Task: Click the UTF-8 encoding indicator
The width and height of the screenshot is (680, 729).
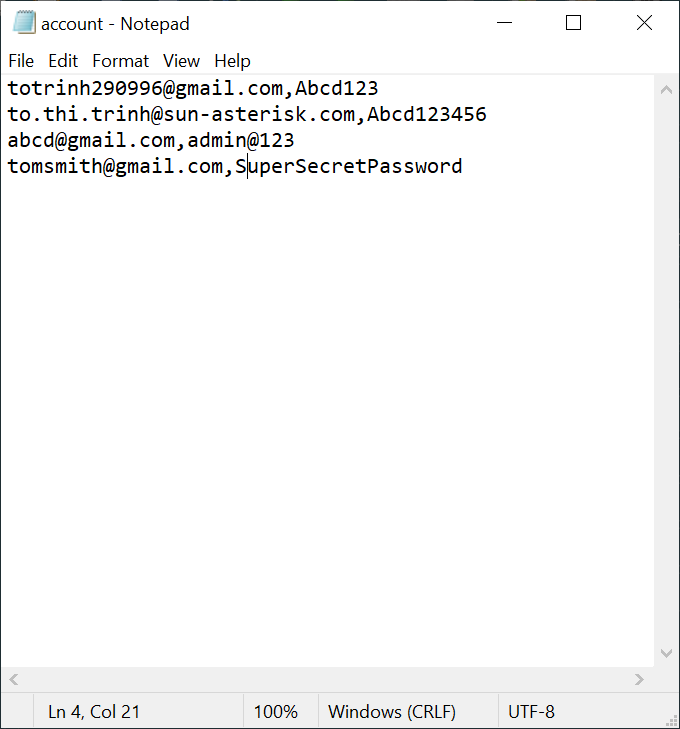Action: click(531, 712)
